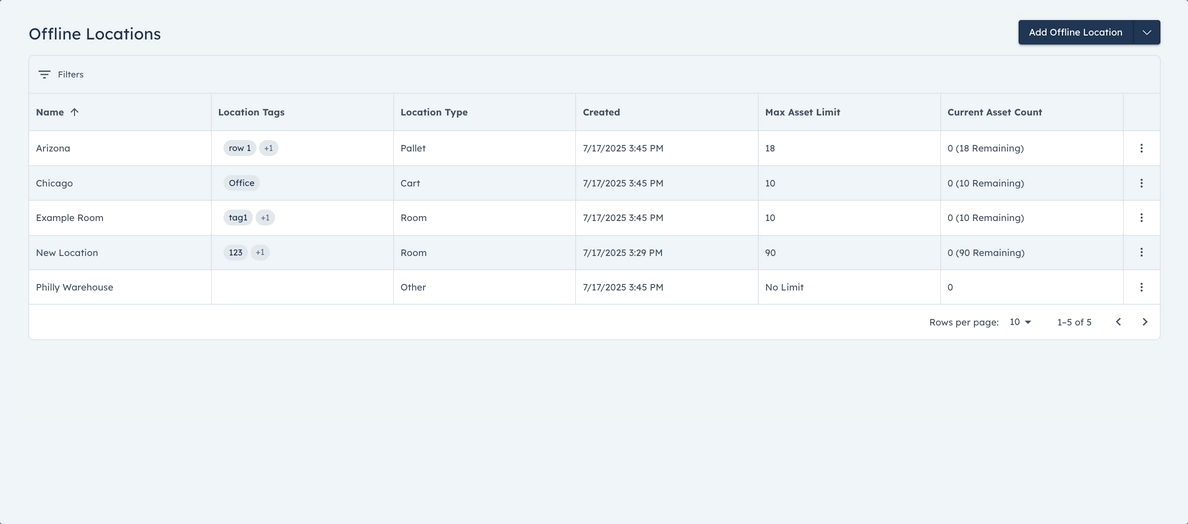The width and height of the screenshot is (1188, 524).
Task: Click the Offline Locations page heading
Action: point(95,34)
